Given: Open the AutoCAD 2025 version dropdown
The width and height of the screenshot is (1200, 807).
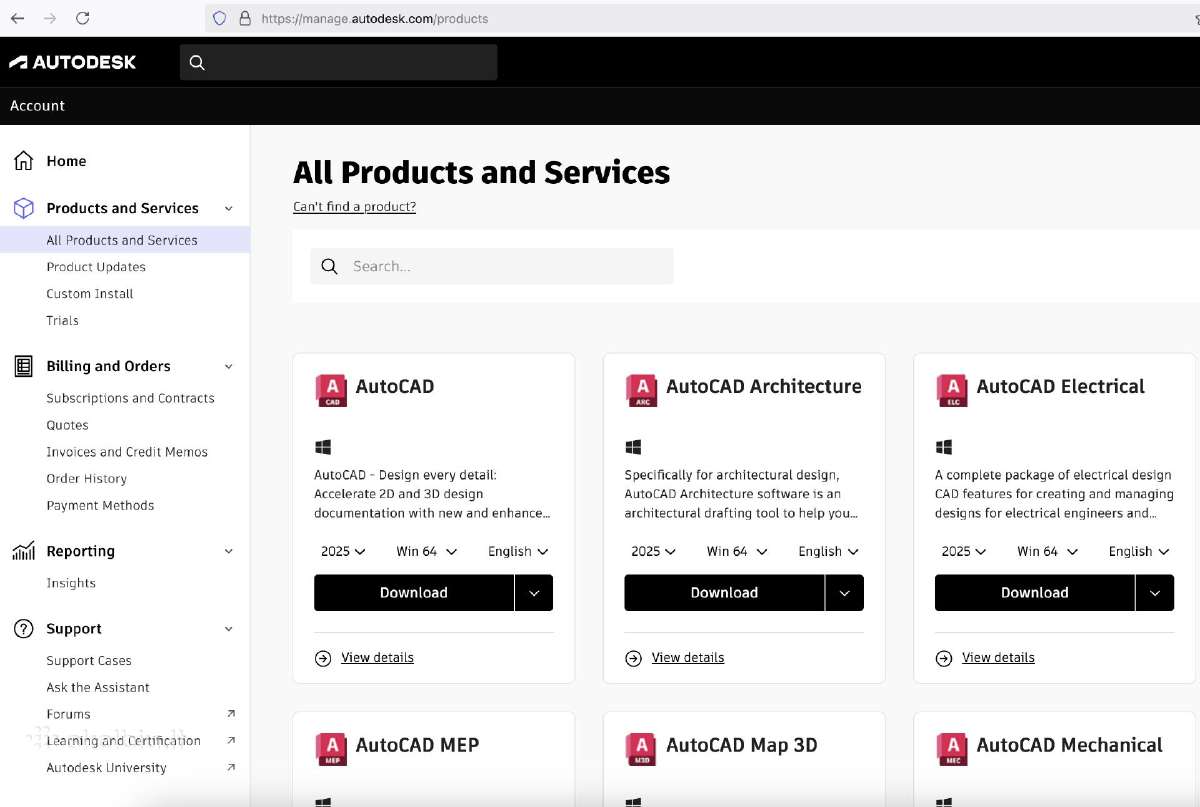Looking at the screenshot, I should tap(343, 551).
